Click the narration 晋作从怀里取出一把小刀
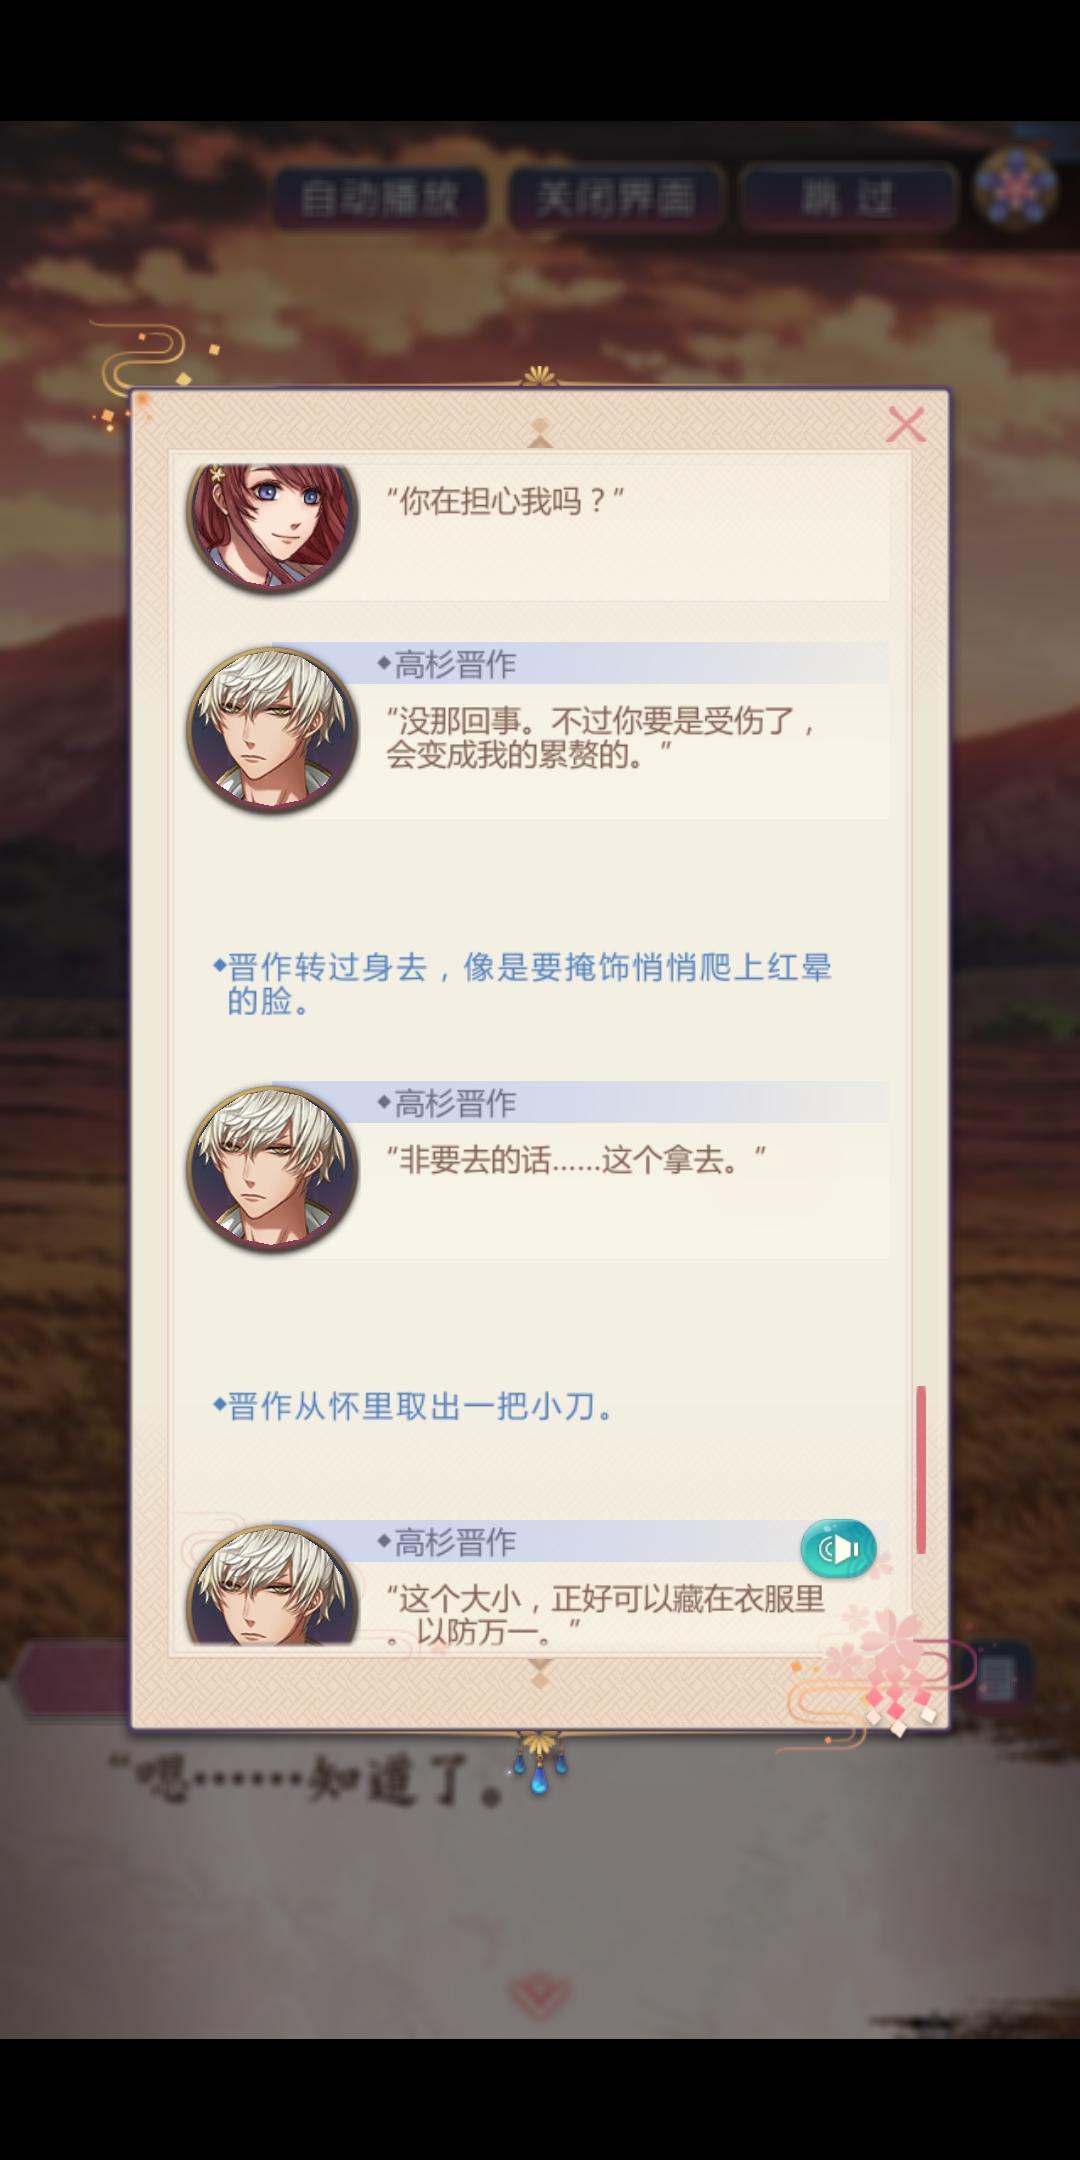This screenshot has width=1080, height=2160. (413, 1406)
